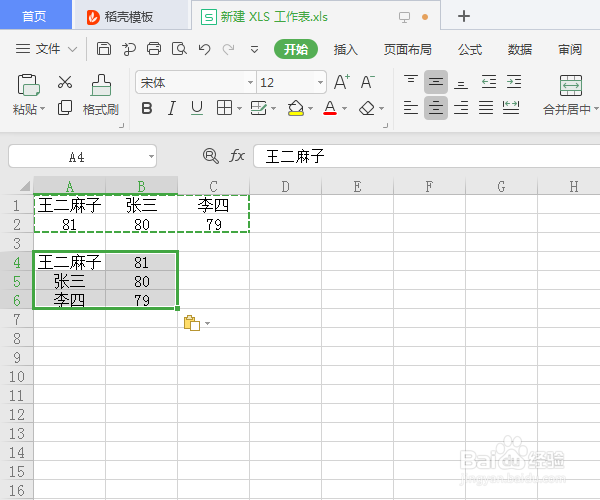Image resolution: width=600 pixels, height=500 pixels.
Task: Select the Format Painter brush
Action: click(x=101, y=85)
